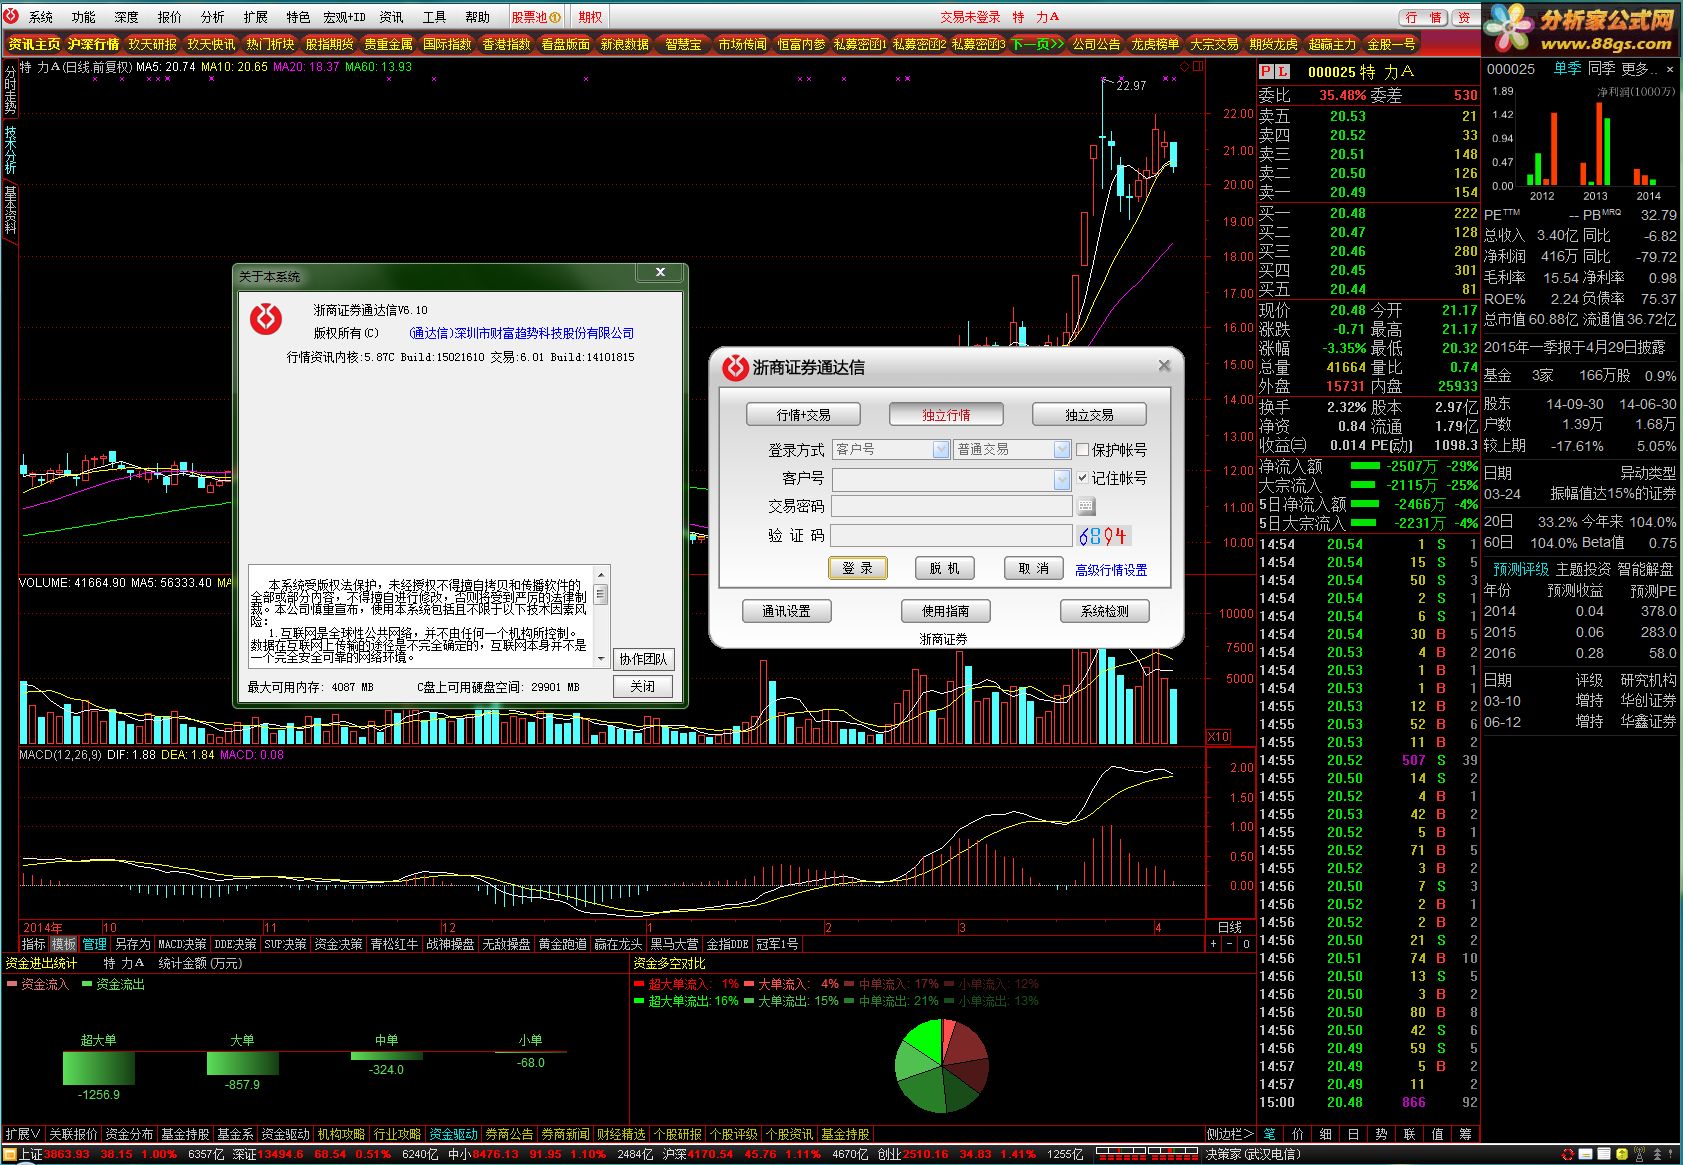Viewport: 1683px width, 1165px height.
Task: Click the 关闭 button in about dialog
Action: tap(643, 686)
